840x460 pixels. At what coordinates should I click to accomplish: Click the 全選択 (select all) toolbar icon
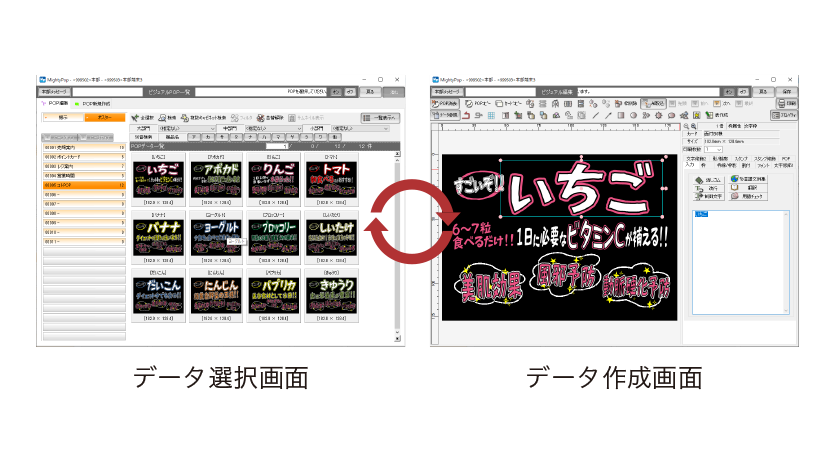pyautogui.click(x=136, y=117)
